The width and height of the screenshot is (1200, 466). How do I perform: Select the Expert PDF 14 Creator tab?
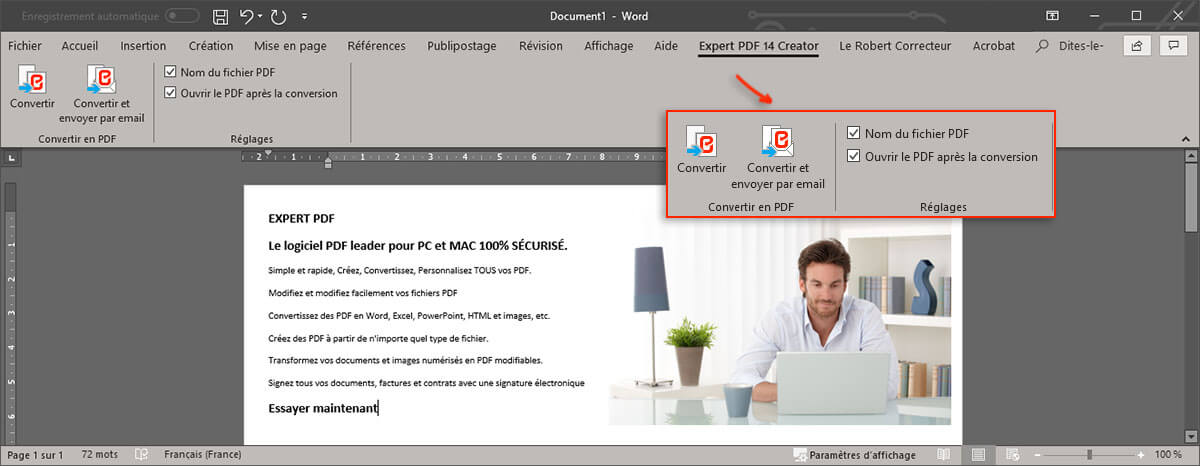pyautogui.click(x=758, y=46)
